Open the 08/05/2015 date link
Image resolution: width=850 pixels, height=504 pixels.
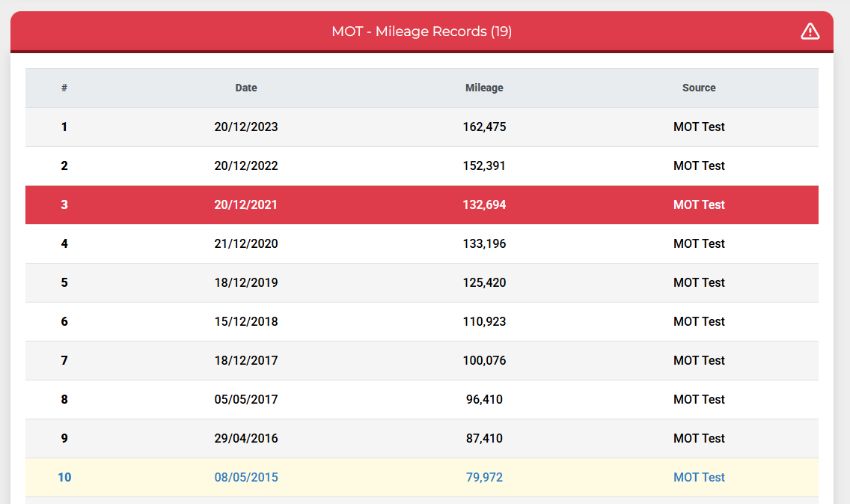(246, 477)
